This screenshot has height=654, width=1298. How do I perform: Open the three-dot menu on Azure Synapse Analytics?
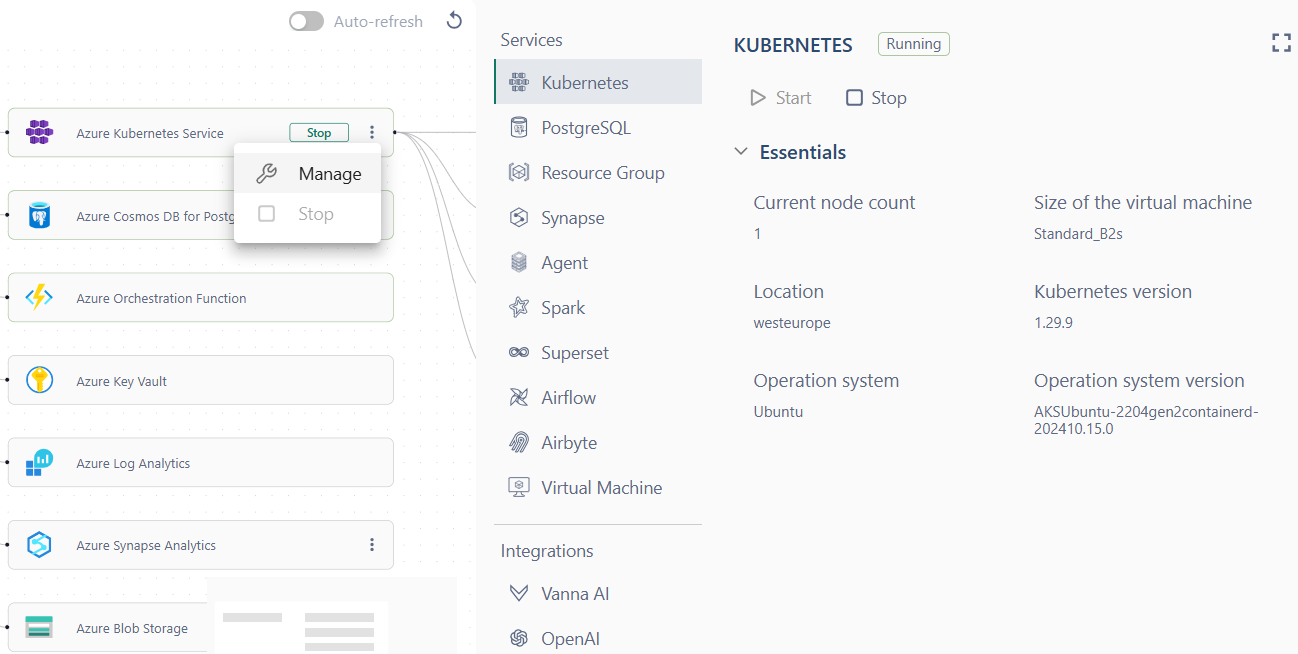pyautogui.click(x=372, y=545)
